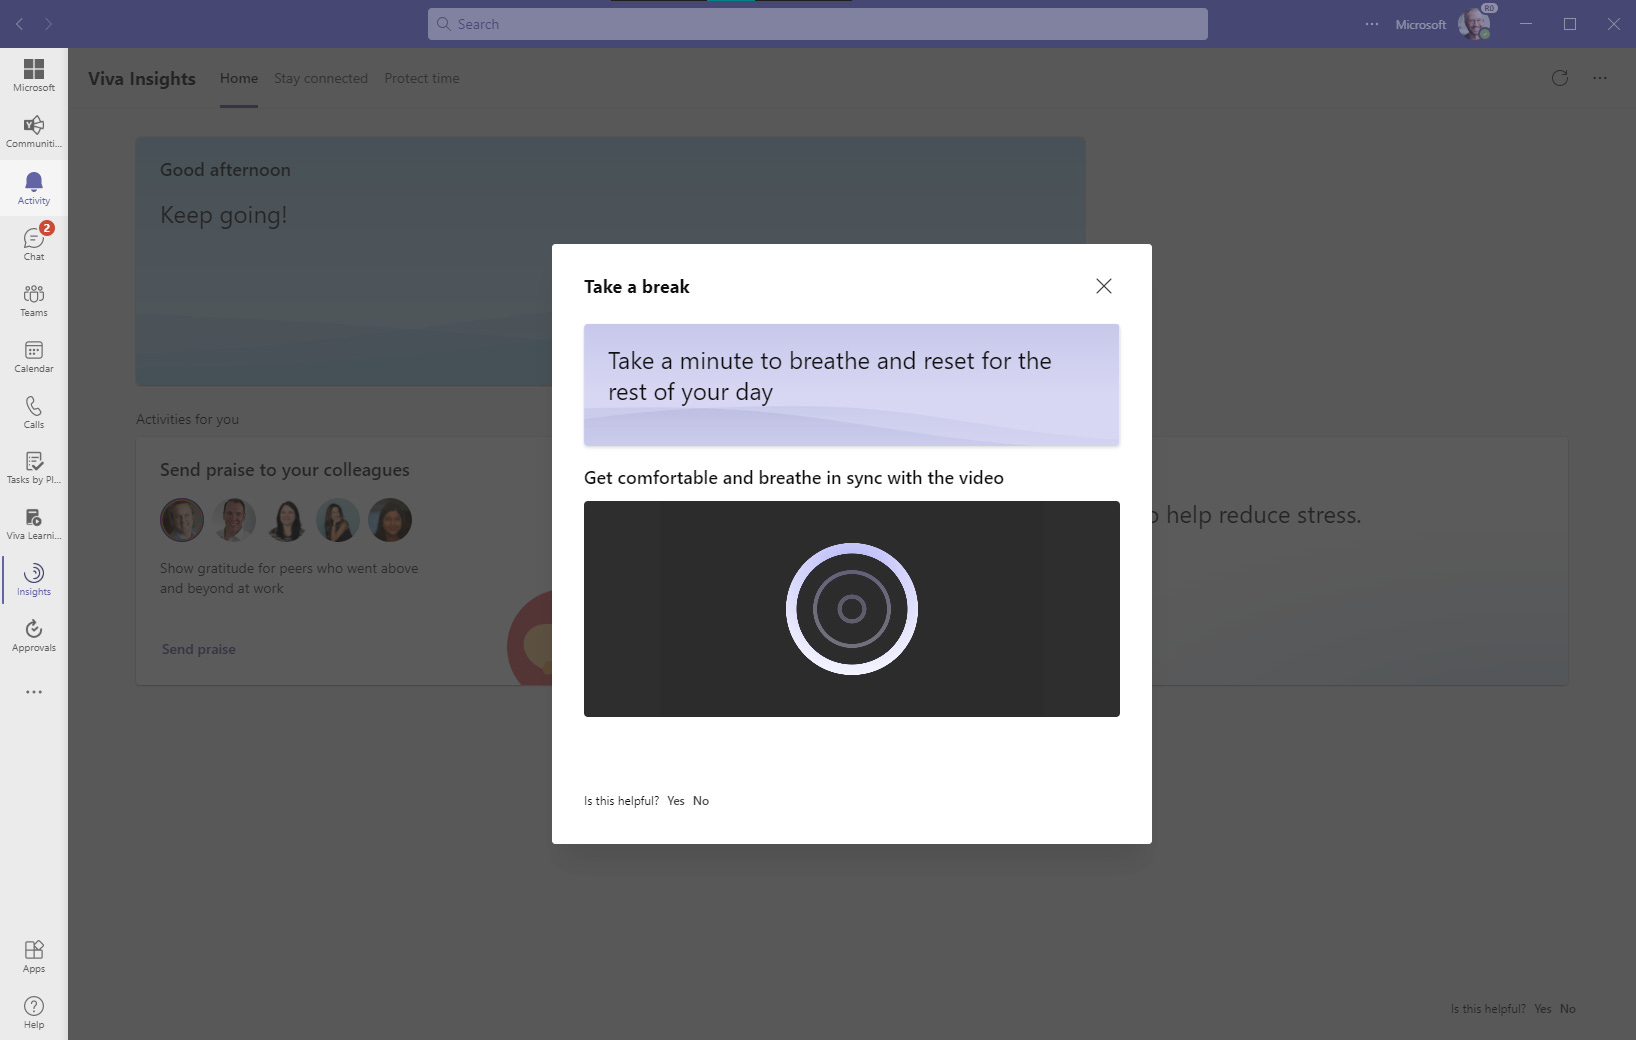
Task: Click into the Search box
Action: click(818, 24)
